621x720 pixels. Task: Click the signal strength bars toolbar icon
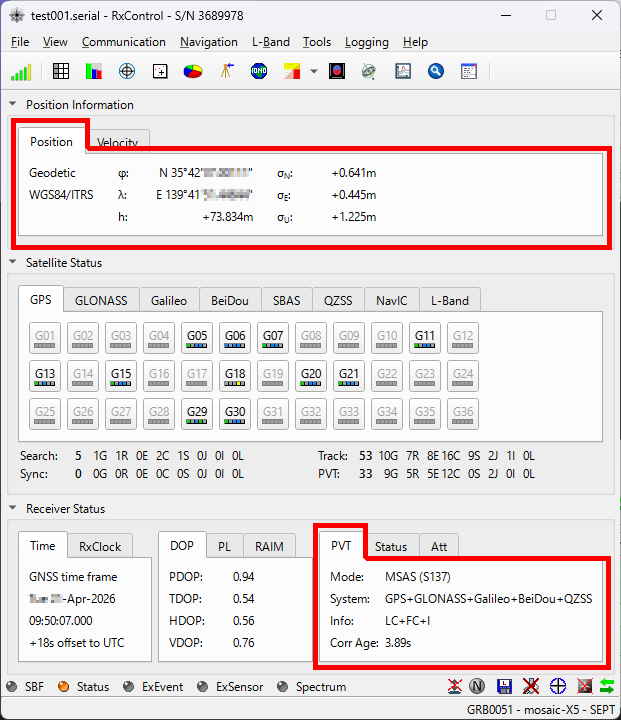[21, 71]
